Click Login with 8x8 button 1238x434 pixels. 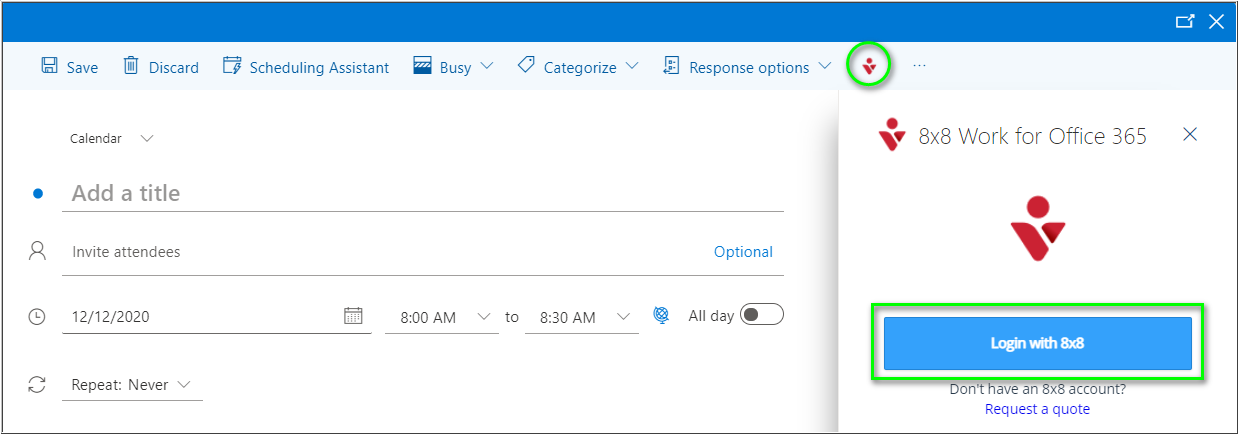pyautogui.click(x=1038, y=343)
